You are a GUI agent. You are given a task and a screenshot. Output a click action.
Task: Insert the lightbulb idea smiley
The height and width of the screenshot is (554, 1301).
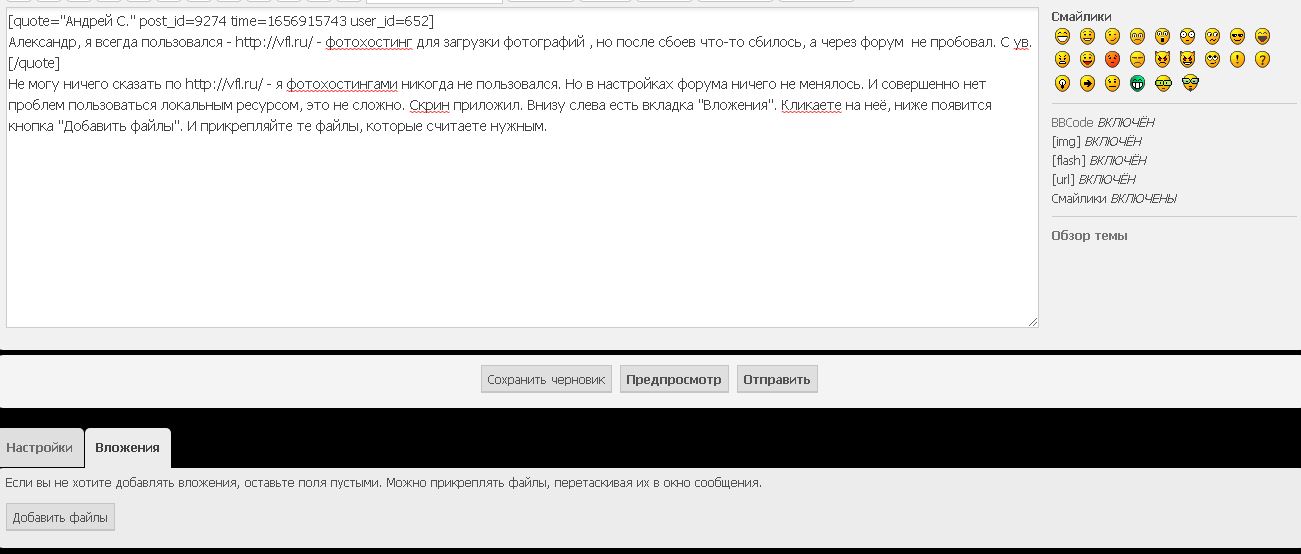pos(1062,84)
